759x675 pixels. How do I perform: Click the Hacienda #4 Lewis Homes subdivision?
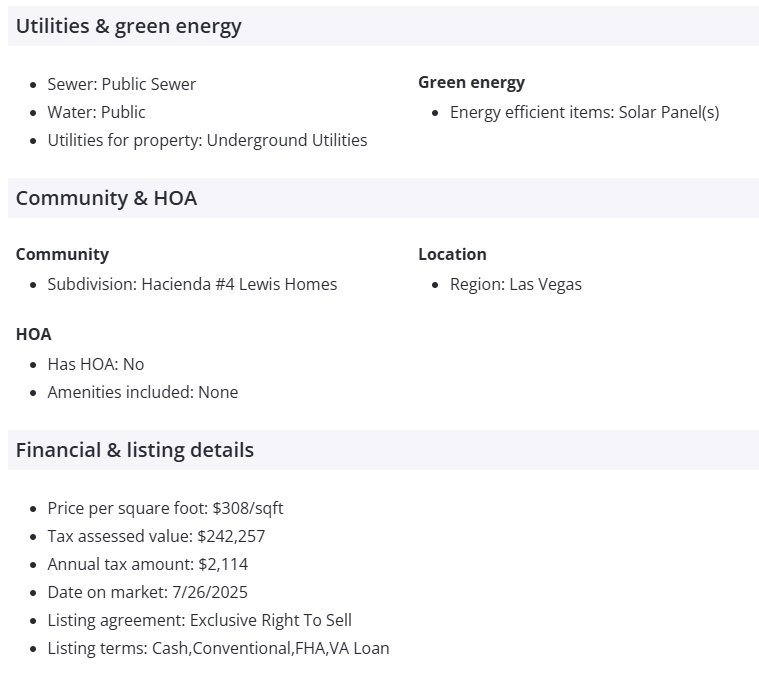pyautogui.click(x=192, y=284)
